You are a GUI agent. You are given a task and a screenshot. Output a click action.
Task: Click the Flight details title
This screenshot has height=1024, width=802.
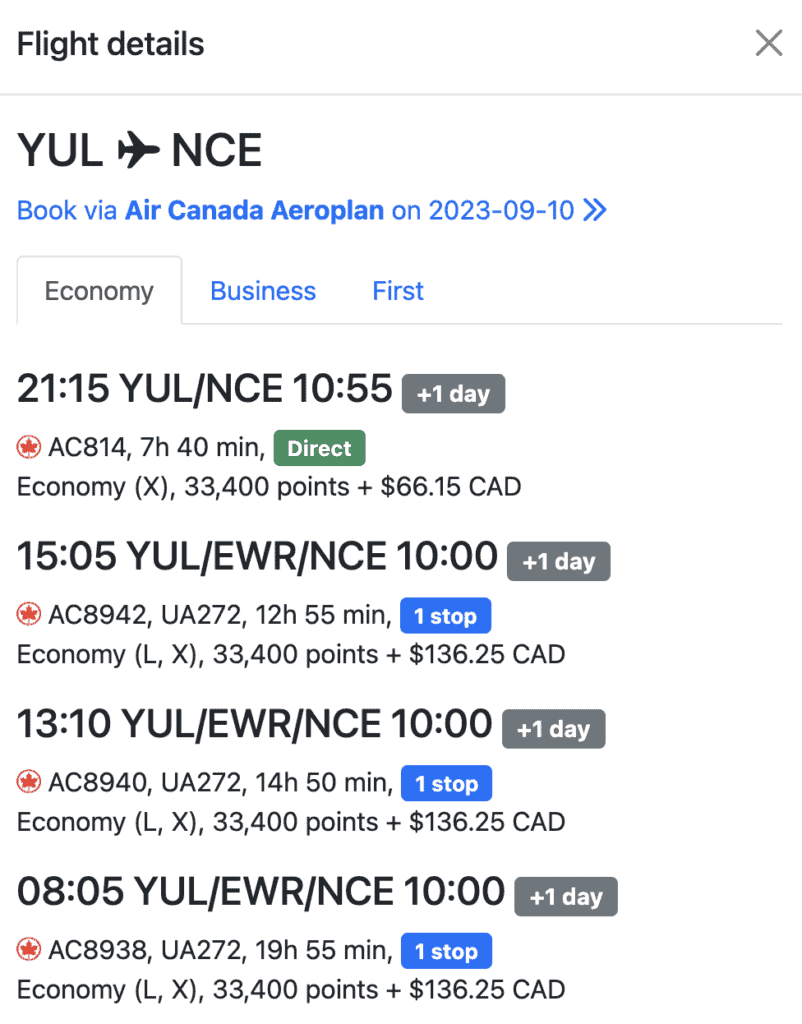111,44
